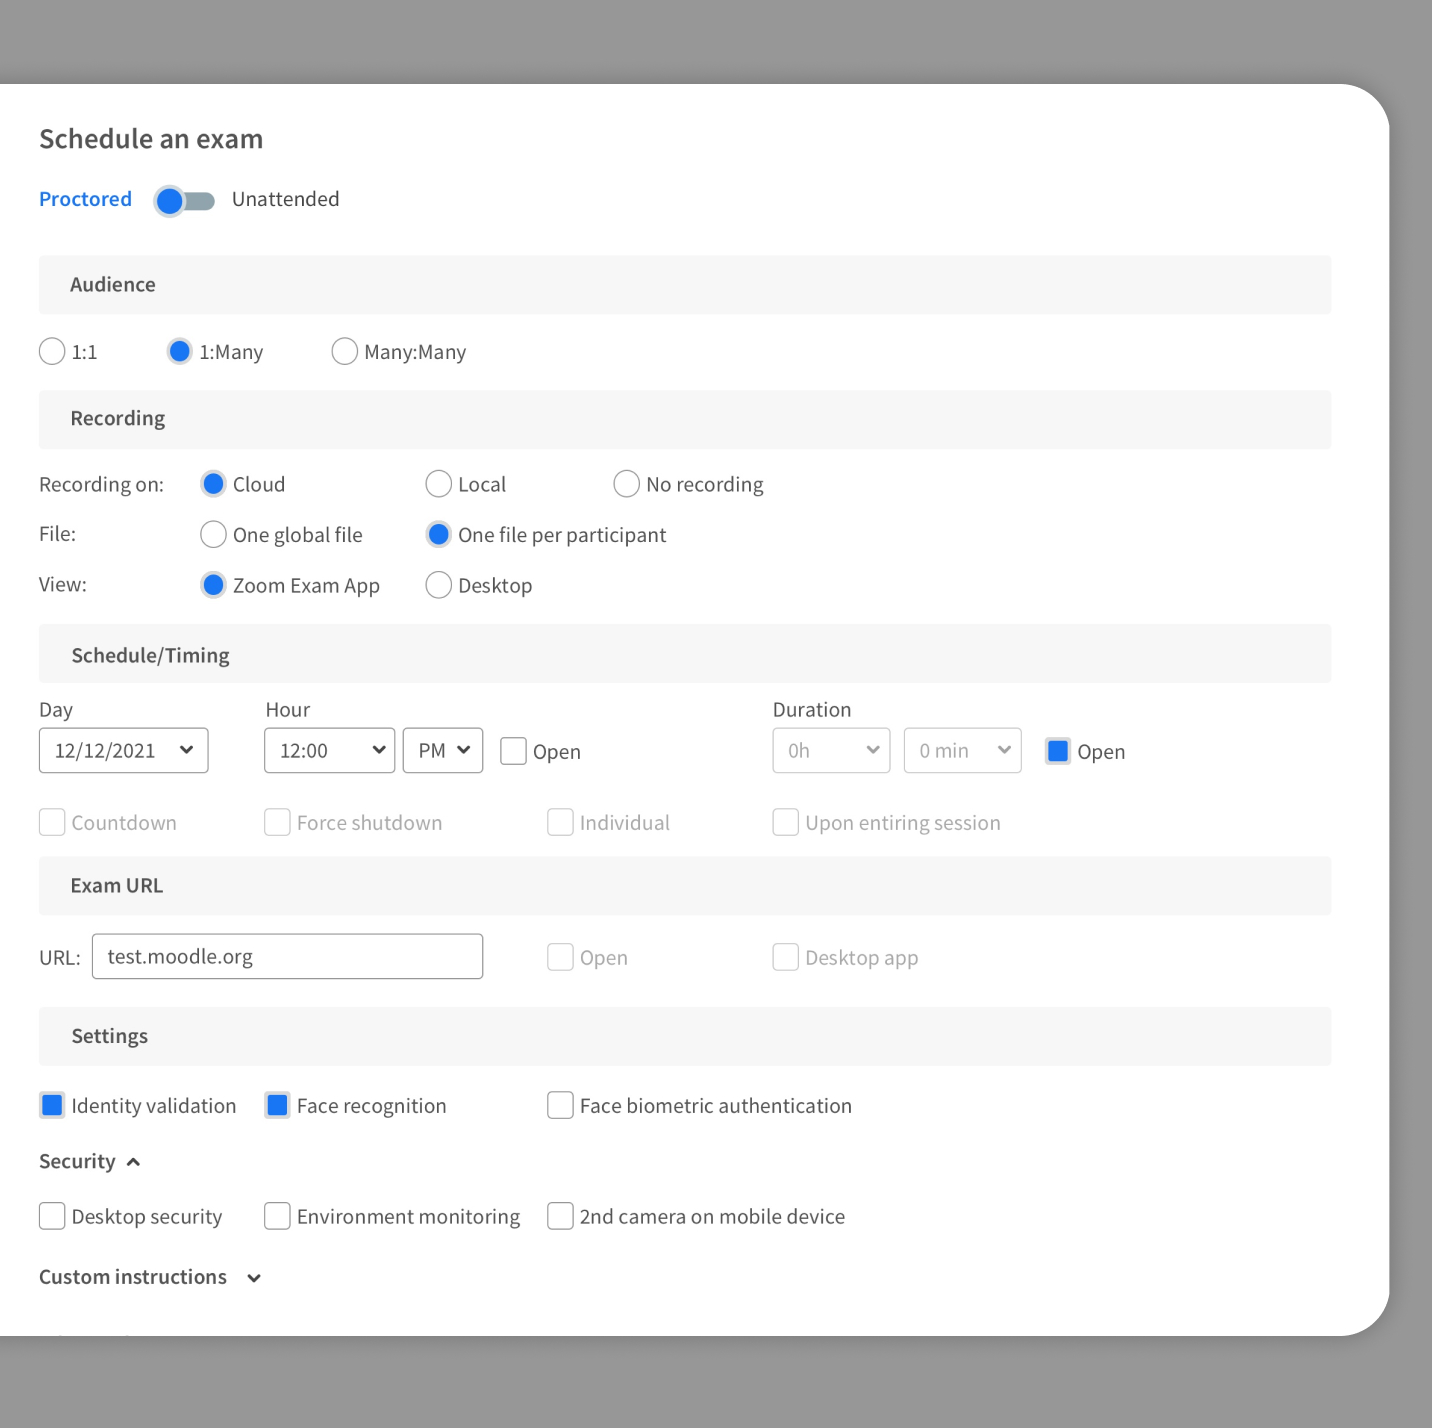Click the exam URL input field
1432x1428 pixels.
(x=287, y=957)
